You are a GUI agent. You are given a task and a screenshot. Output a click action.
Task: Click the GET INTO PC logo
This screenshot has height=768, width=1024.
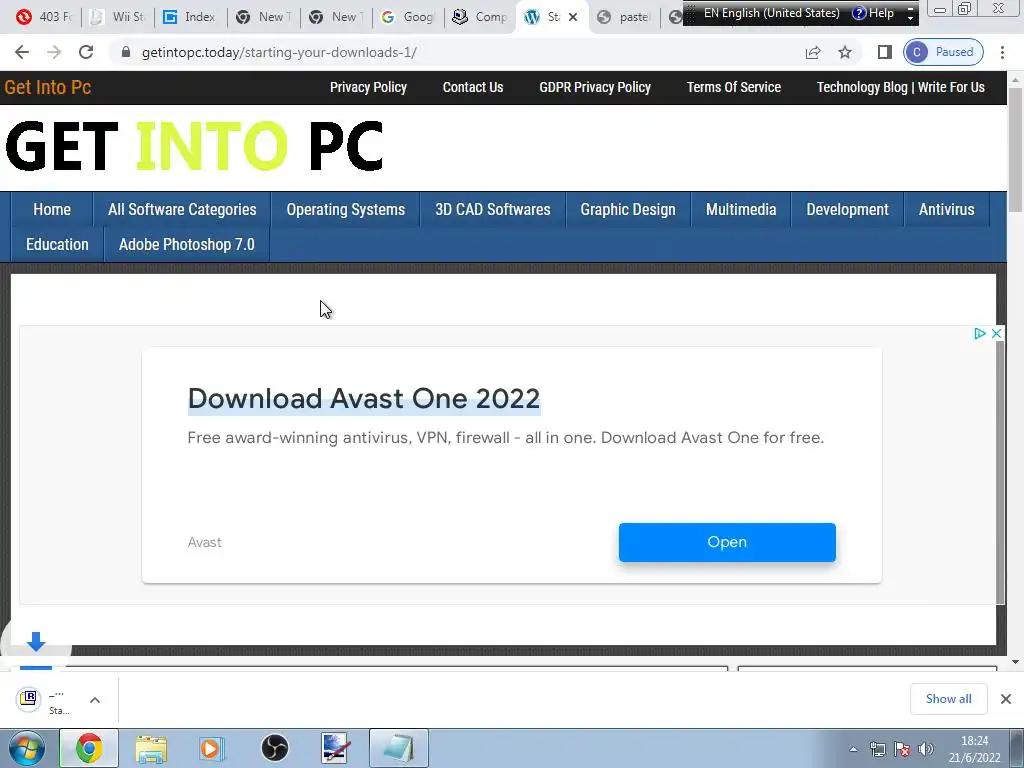[194, 147]
